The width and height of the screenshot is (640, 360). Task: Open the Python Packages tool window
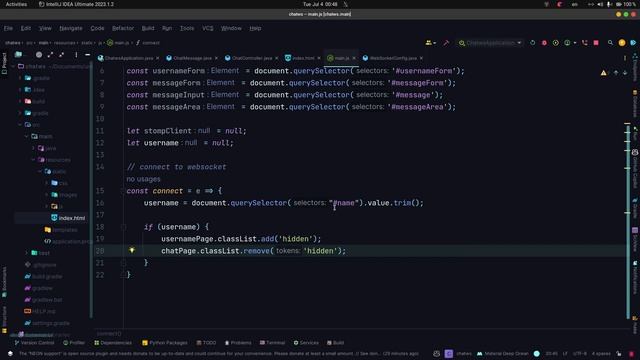tap(164, 343)
